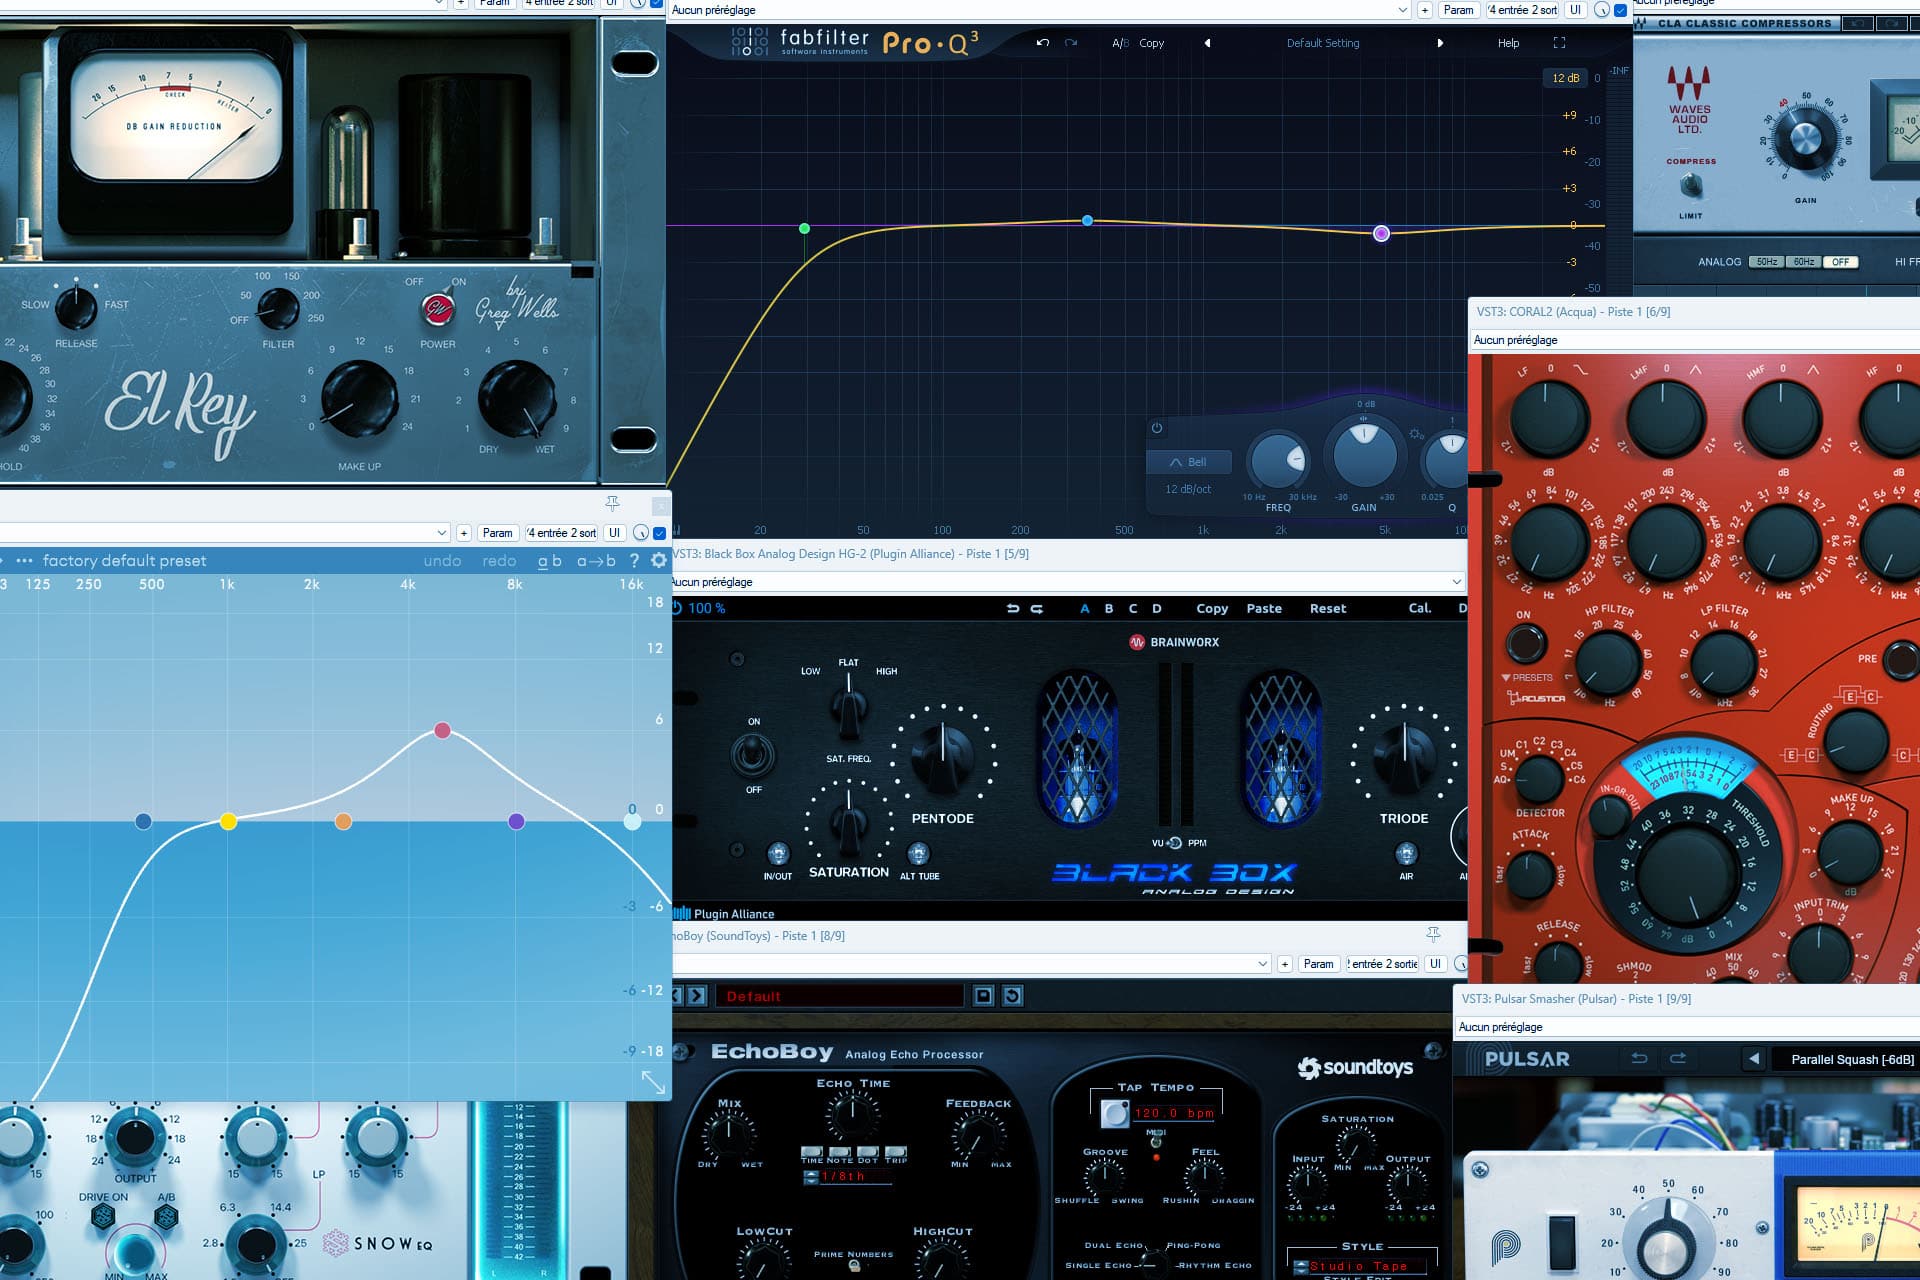Open Pro-Q 3 Bell shape dropdown

(x=1188, y=462)
